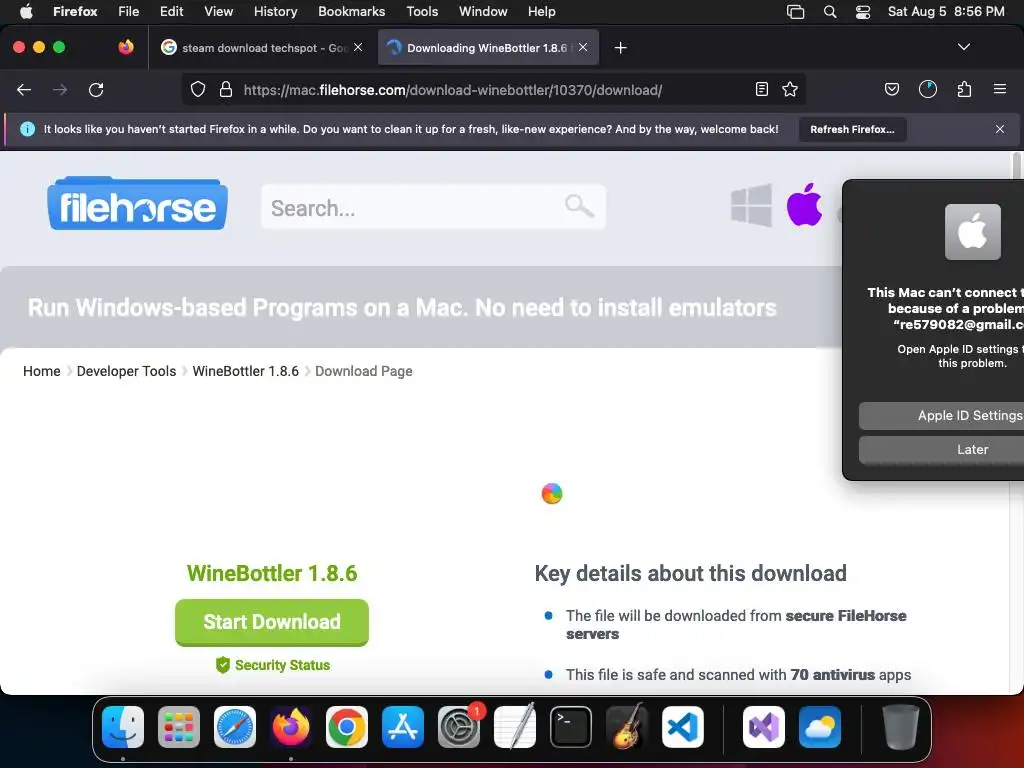Open Visual Studio Code from the Dock

pyautogui.click(x=683, y=727)
